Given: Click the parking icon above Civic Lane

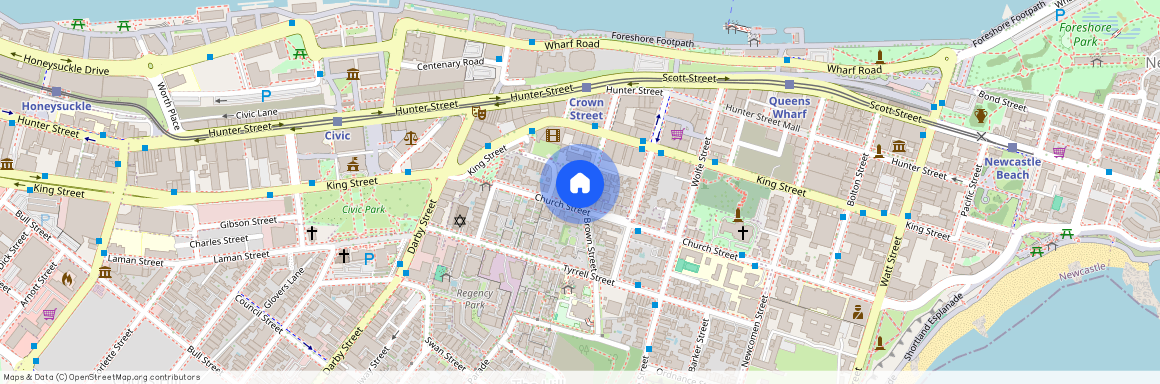Looking at the screenshot, I should coord(266,95).
